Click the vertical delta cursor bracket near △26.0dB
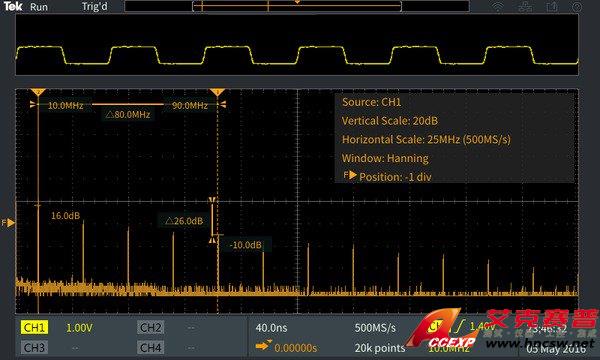 click(x=212, y=220)
